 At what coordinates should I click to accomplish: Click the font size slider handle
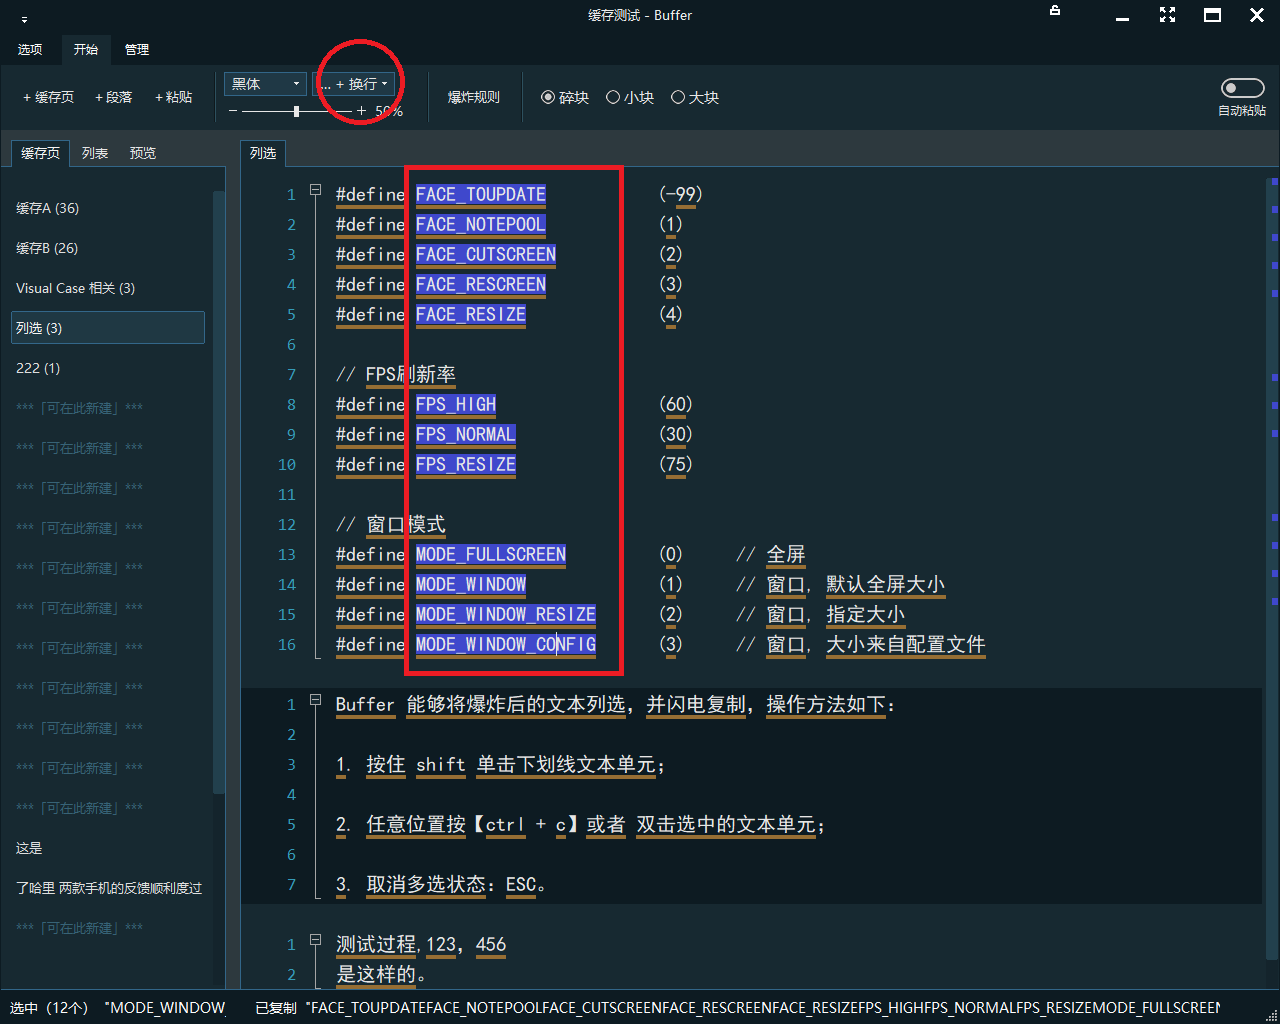[x=296, y=111]
